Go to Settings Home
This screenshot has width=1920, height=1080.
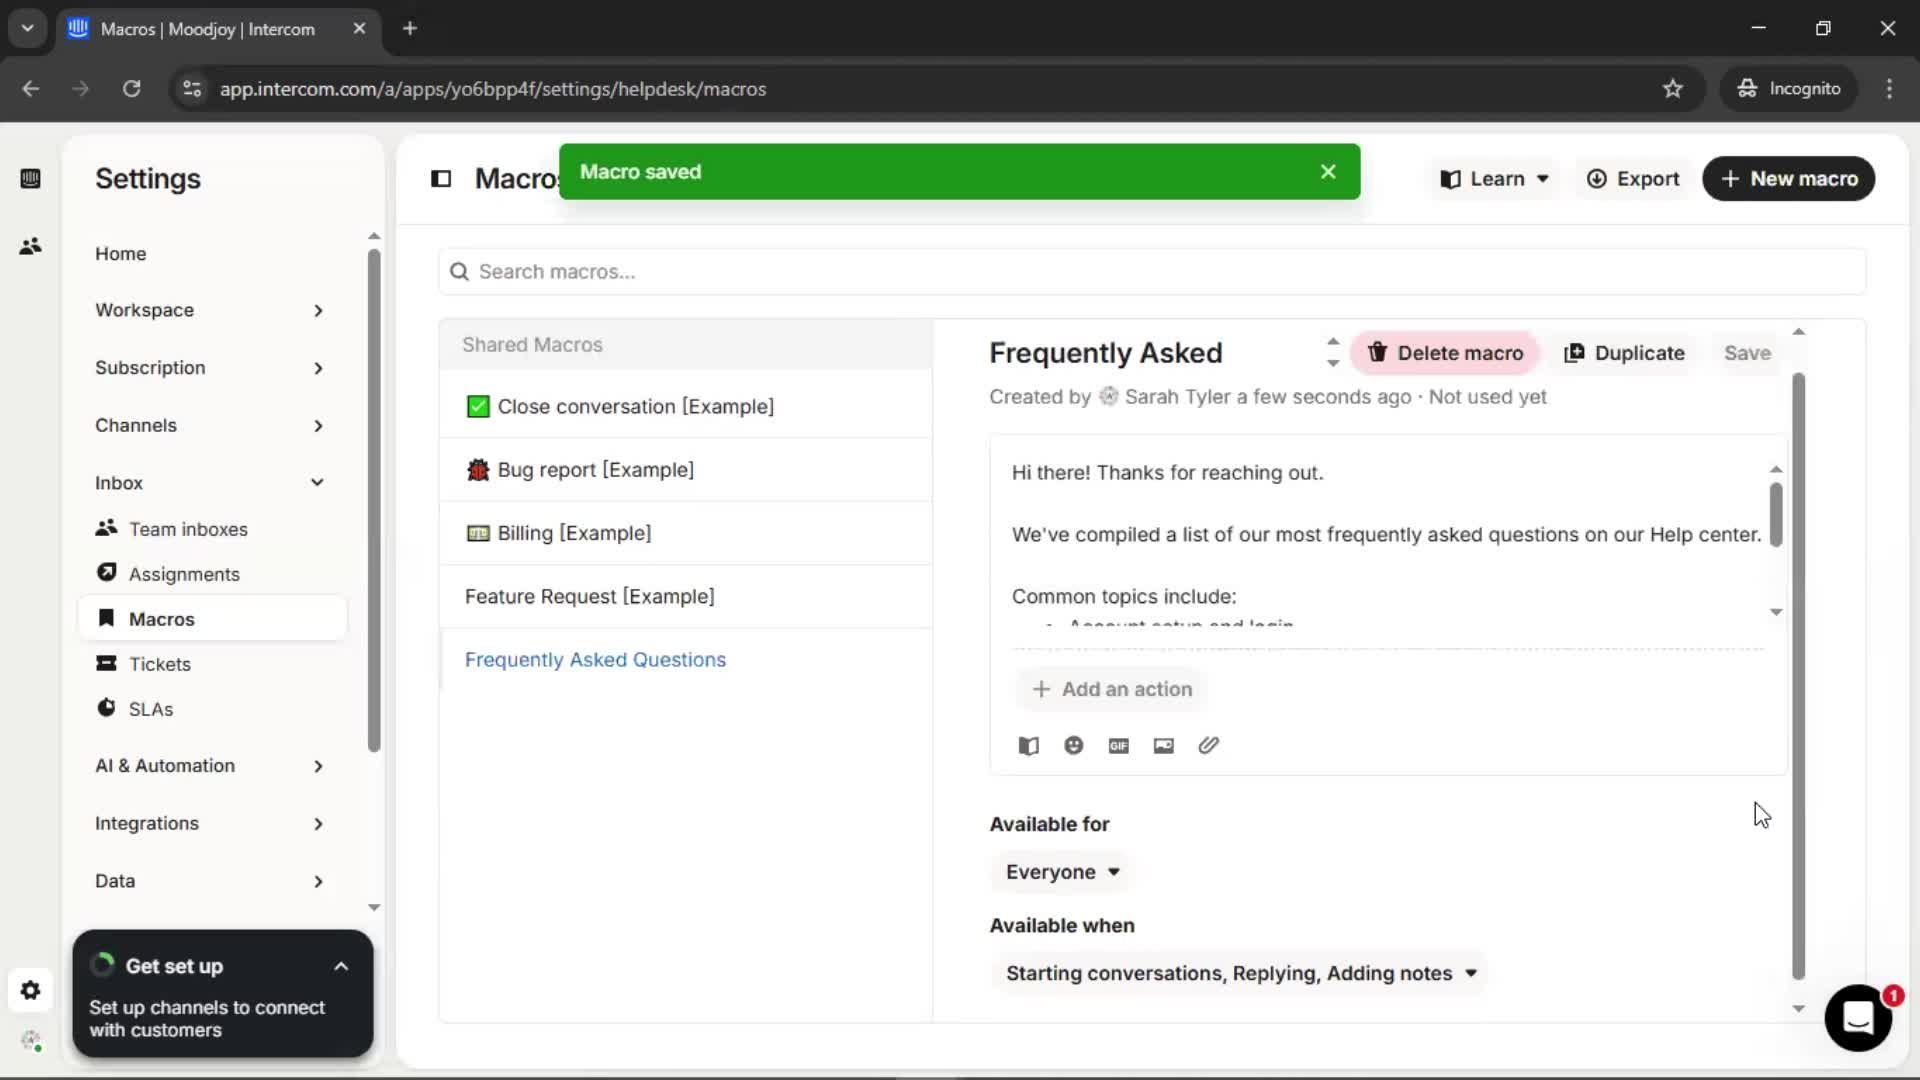tap(121, 254)
